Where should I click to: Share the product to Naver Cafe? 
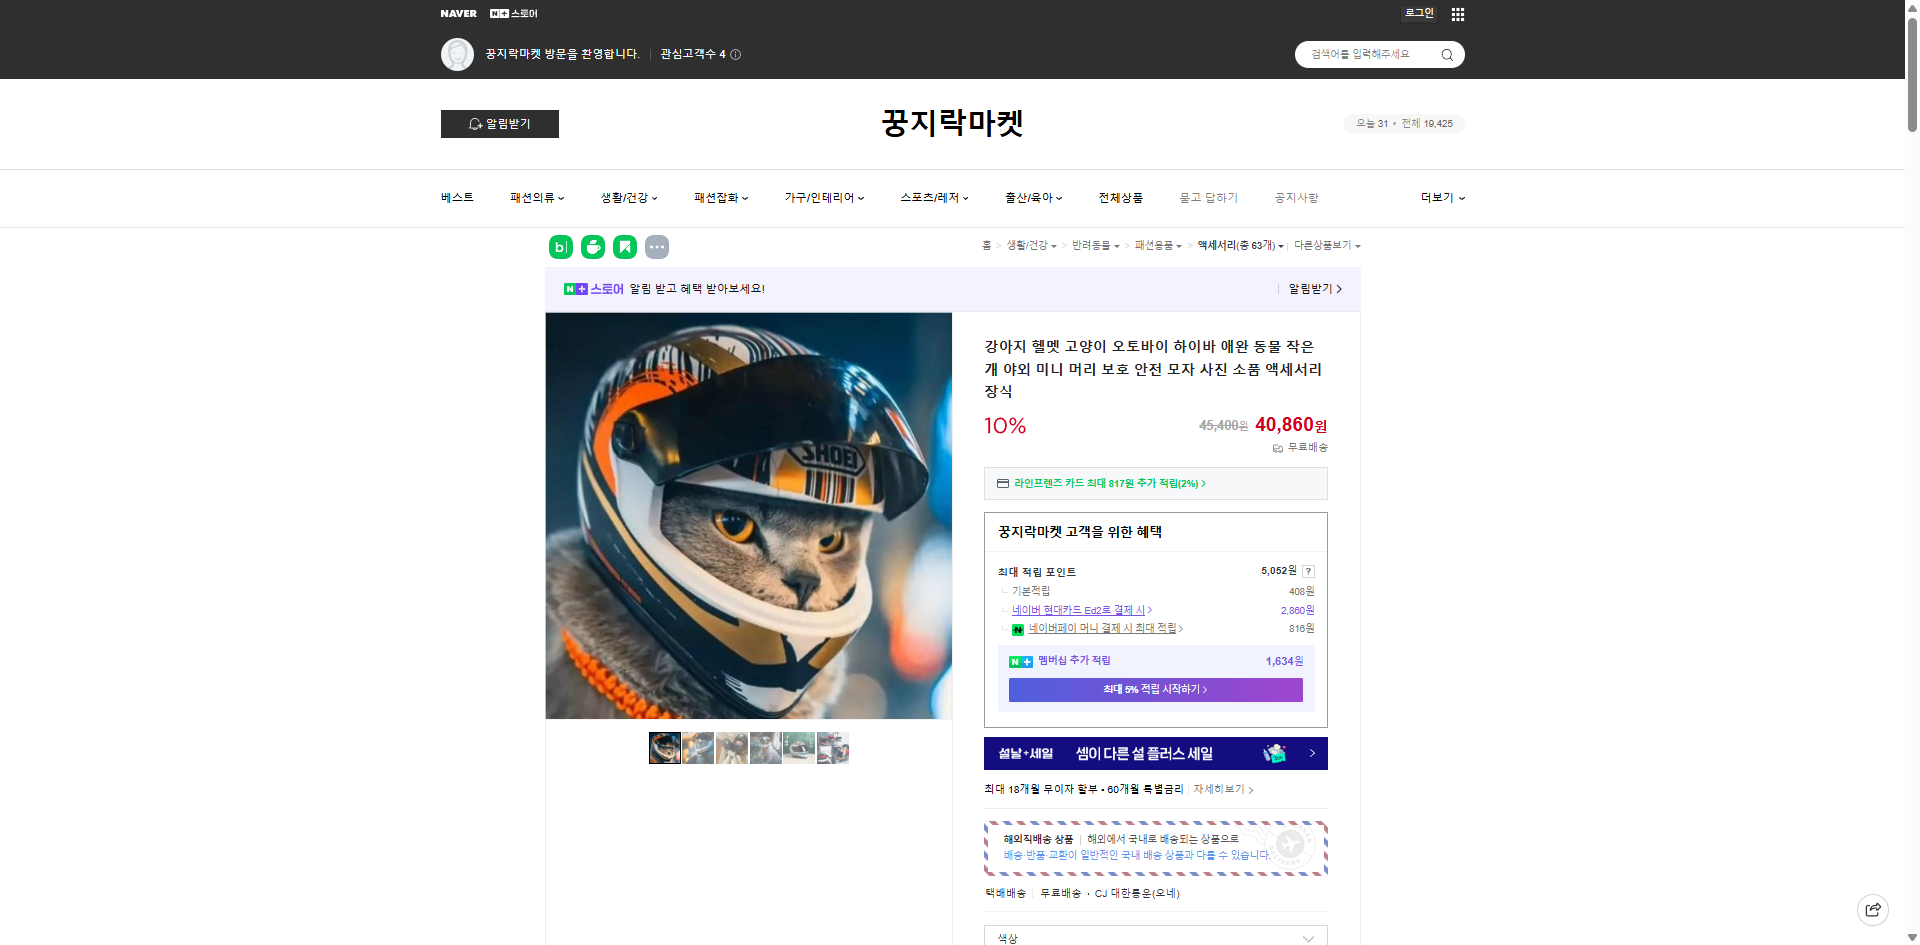tap(592, 247)
